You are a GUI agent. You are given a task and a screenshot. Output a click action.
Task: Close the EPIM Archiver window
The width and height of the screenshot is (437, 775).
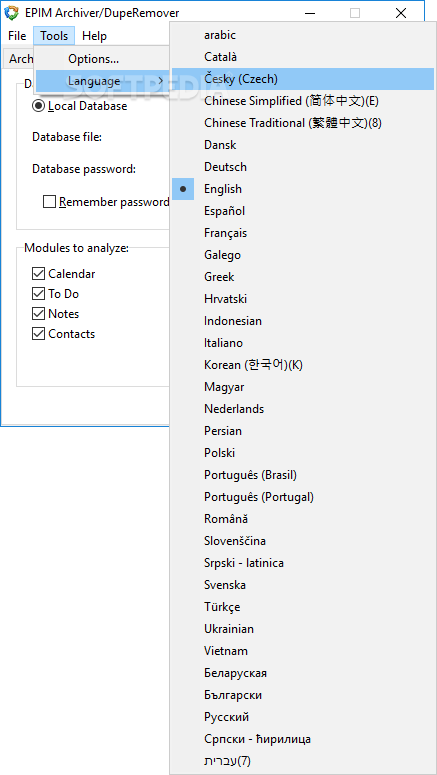tap(401, 13)
